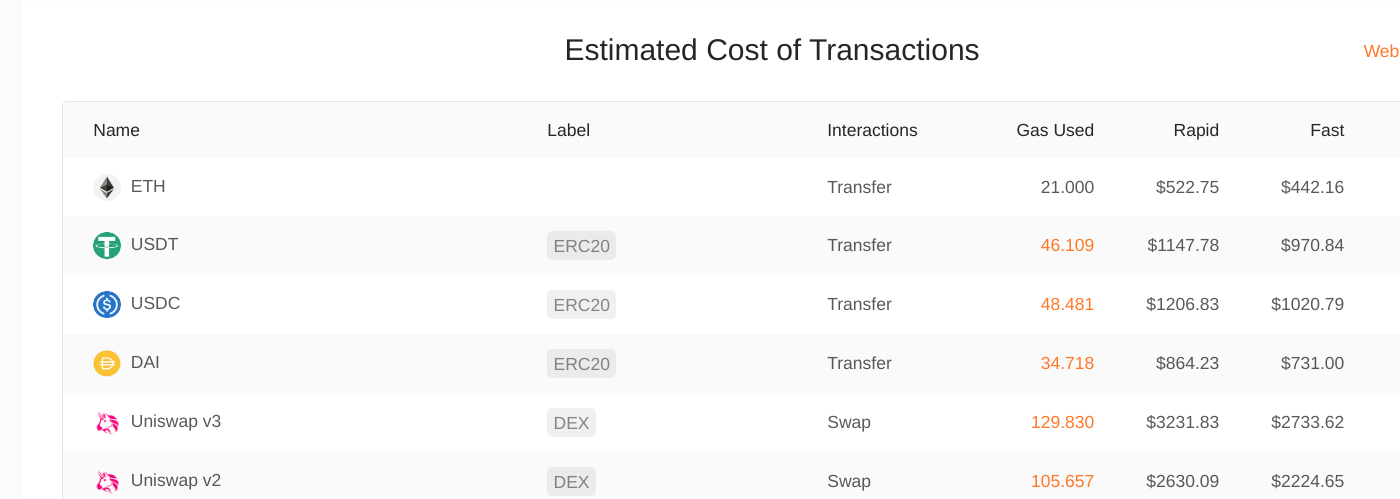Click the green USDT Tether icon
This screenshot has height=499, width=1400.
click(107, 245)
